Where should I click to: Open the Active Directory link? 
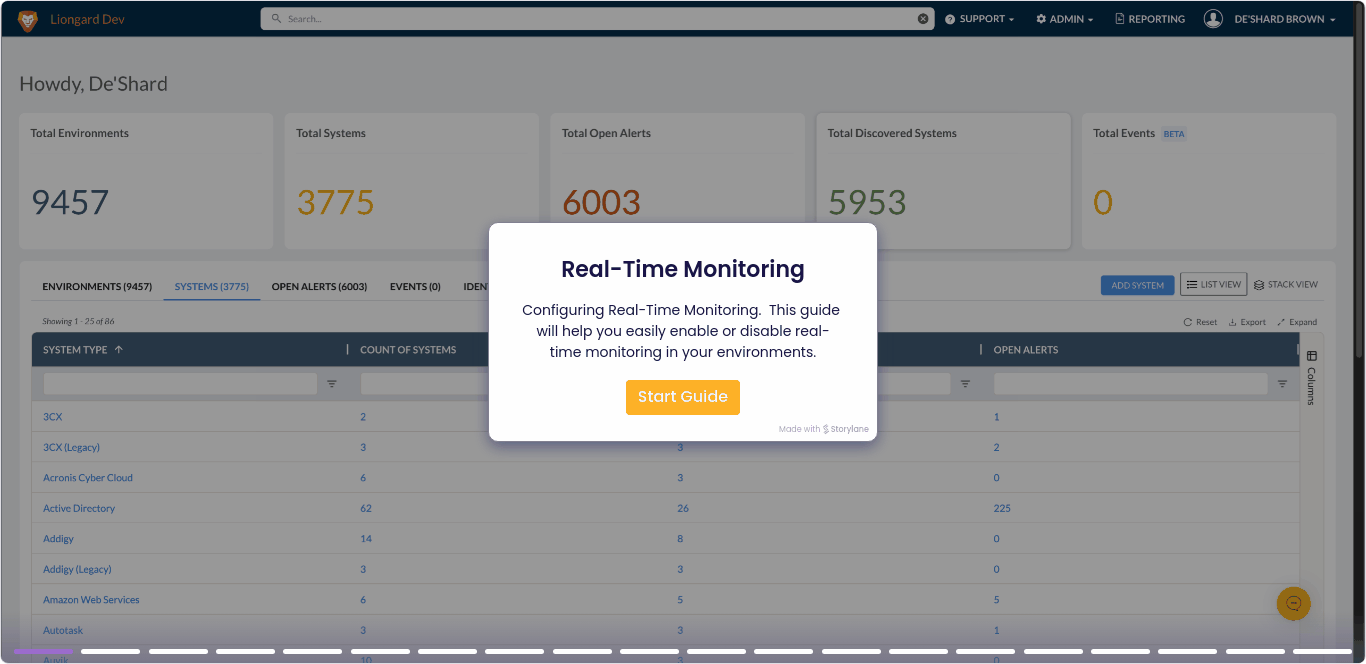(79, 509)
